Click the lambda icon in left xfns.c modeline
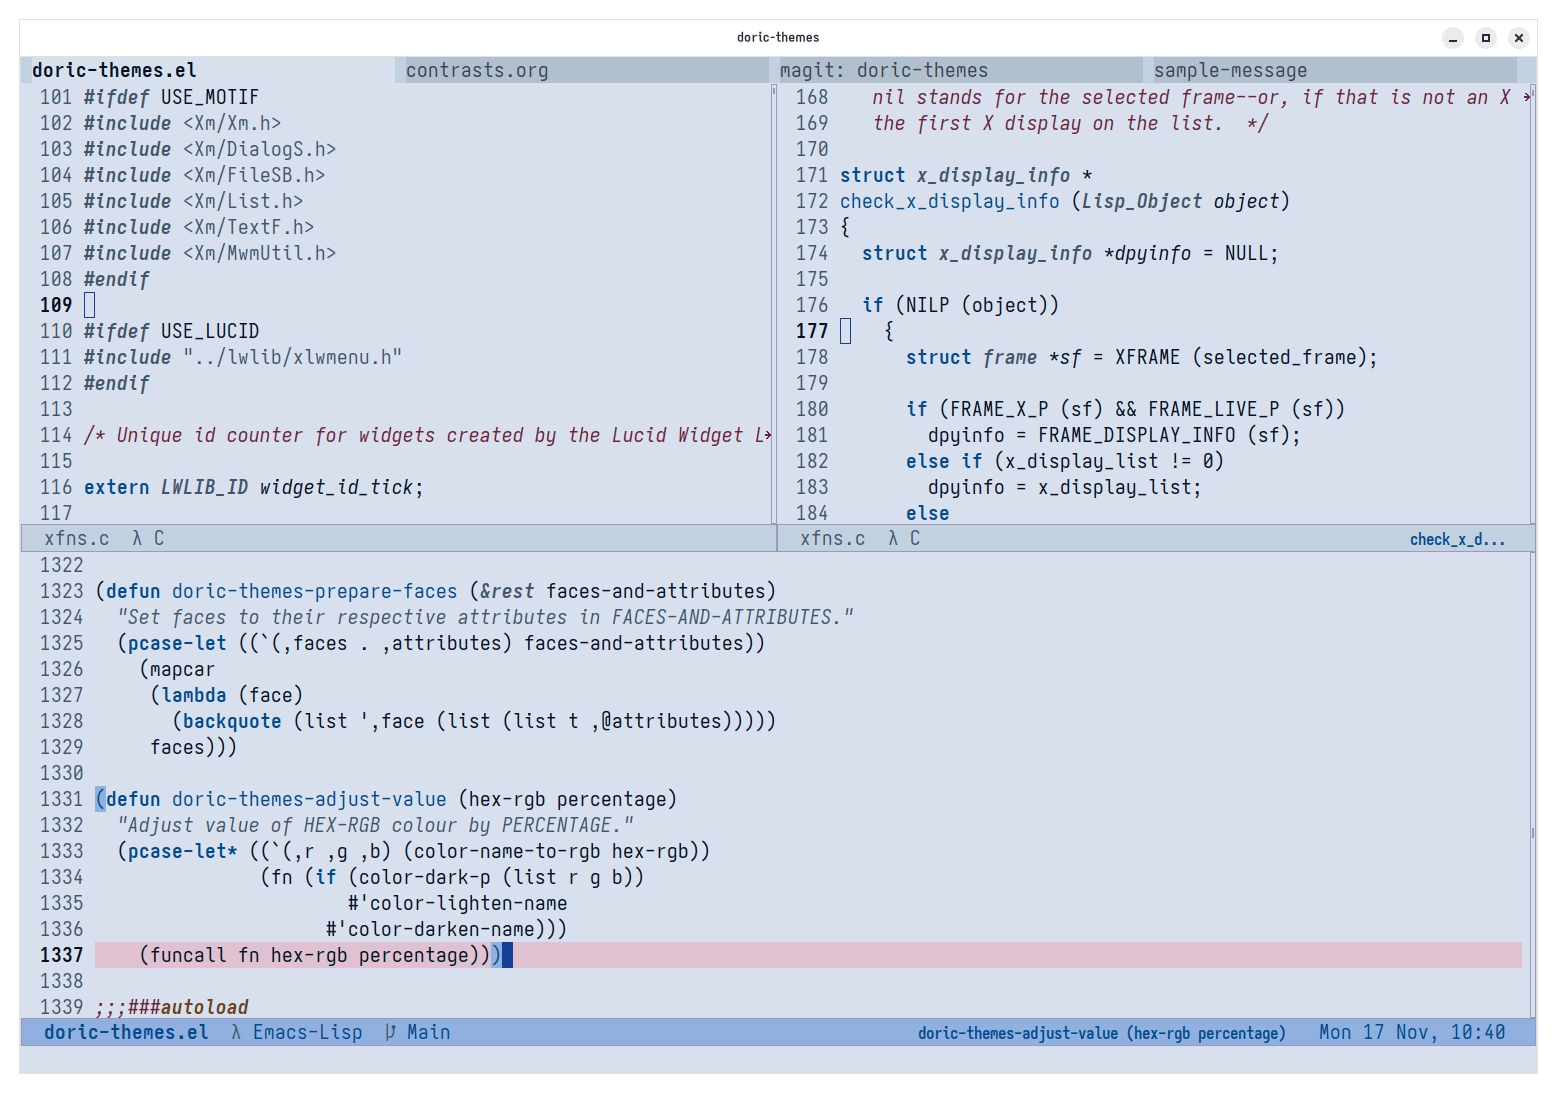Screen dimensions: 1557x1093 coord(137,538)
